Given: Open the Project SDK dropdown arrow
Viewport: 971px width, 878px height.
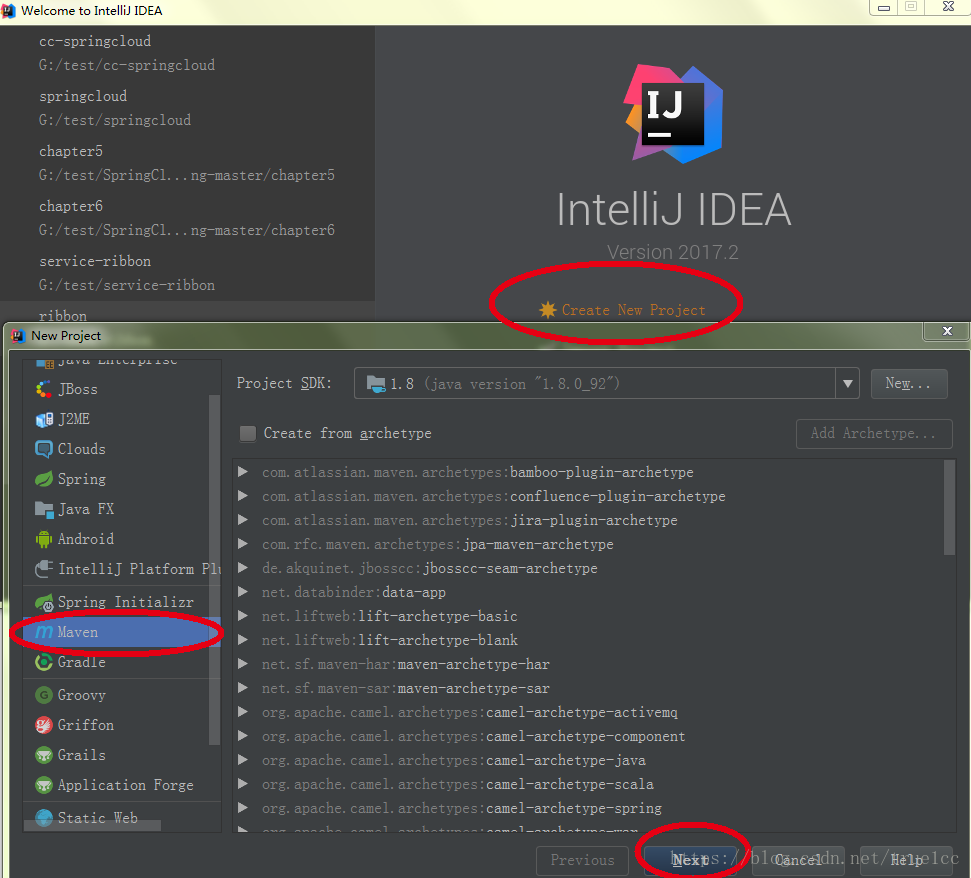Looking at the screenshot, I should point(847,384).
